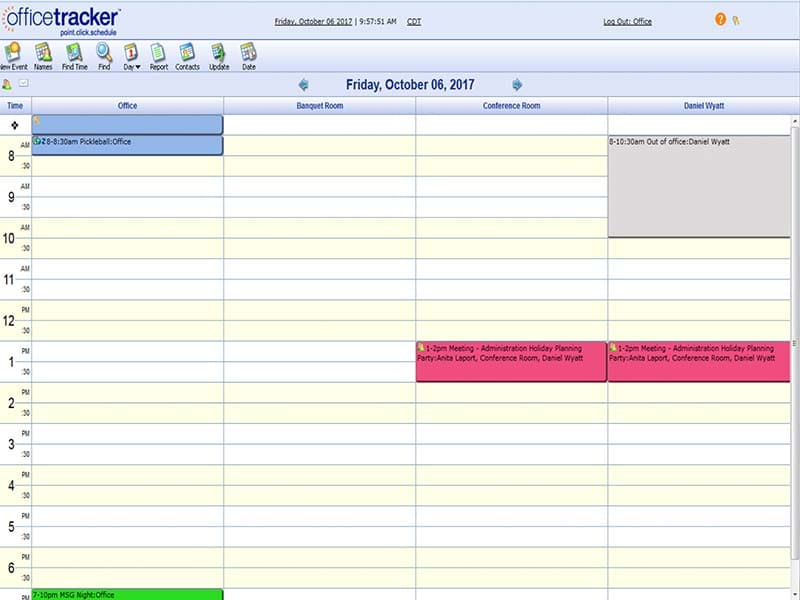Select the Conference Room column header
The height and width of the screenshot is (600, 800).
(510, 104)
